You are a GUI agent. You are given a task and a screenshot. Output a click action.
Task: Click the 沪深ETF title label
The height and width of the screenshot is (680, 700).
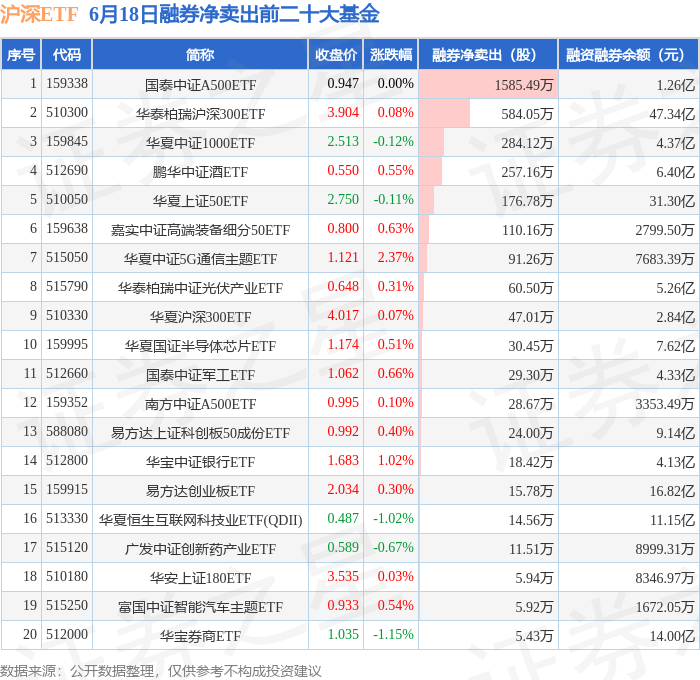[x=39, y=14]
